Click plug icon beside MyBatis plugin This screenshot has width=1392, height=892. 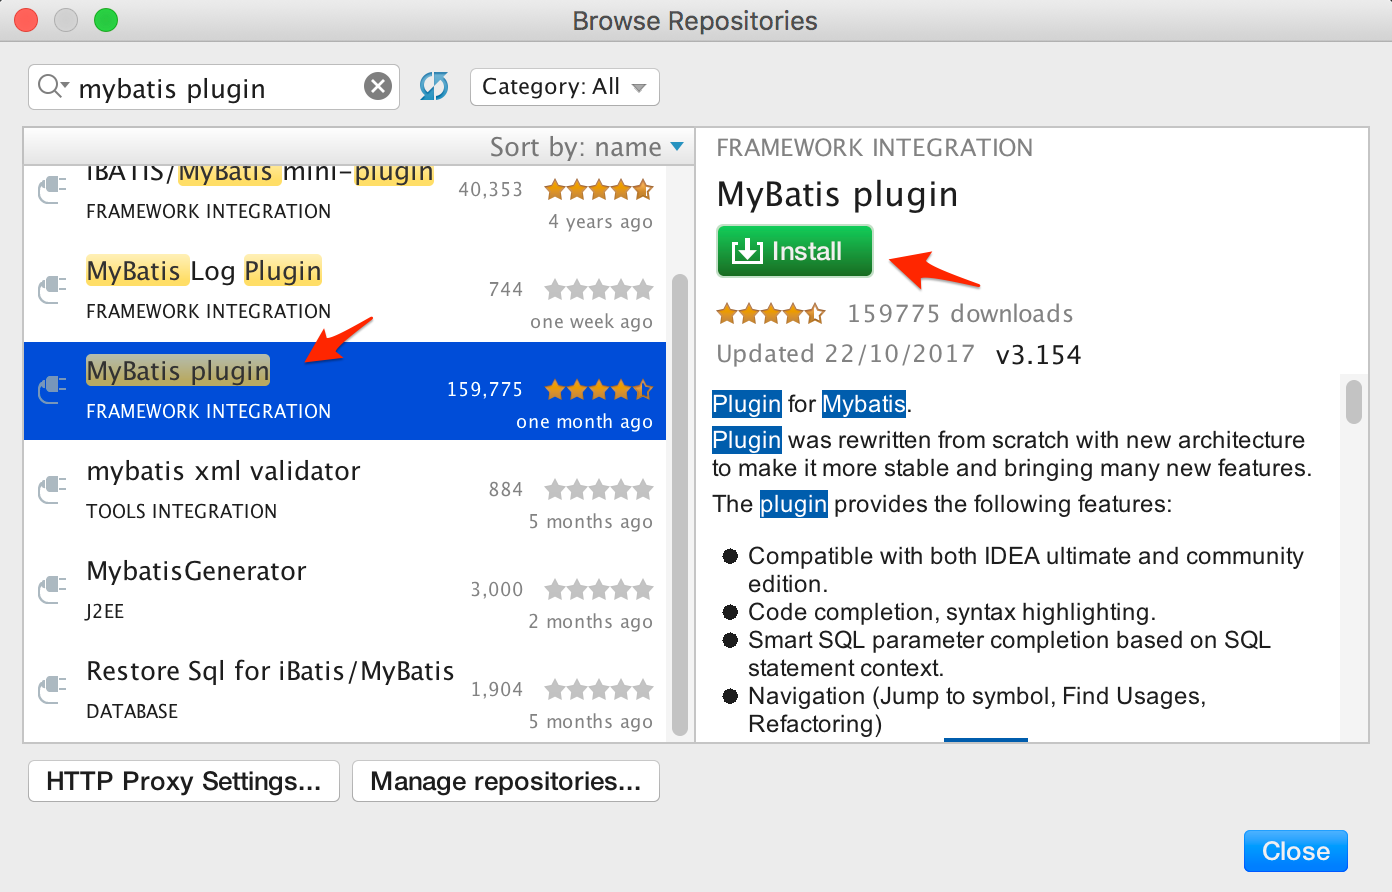tap(51, 390)
